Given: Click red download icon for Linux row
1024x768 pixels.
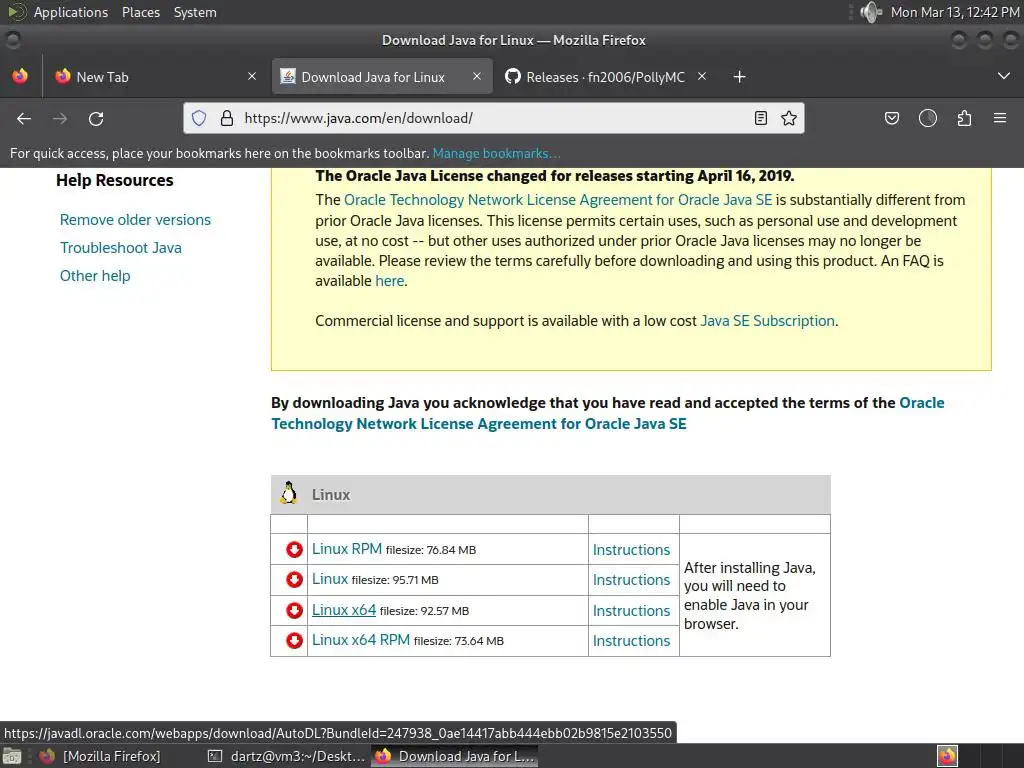Looking at the screenshot, I should 295,579.
